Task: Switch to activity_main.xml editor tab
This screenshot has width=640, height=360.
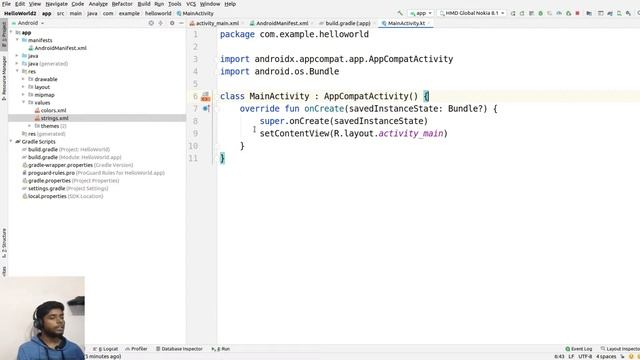Action: [x=217, y=23]
